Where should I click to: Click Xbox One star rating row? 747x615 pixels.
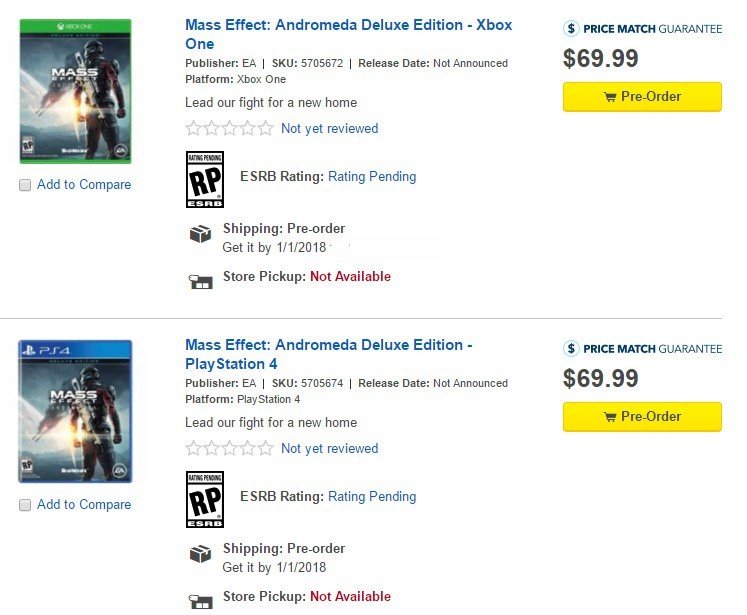(x=229, y=128)
